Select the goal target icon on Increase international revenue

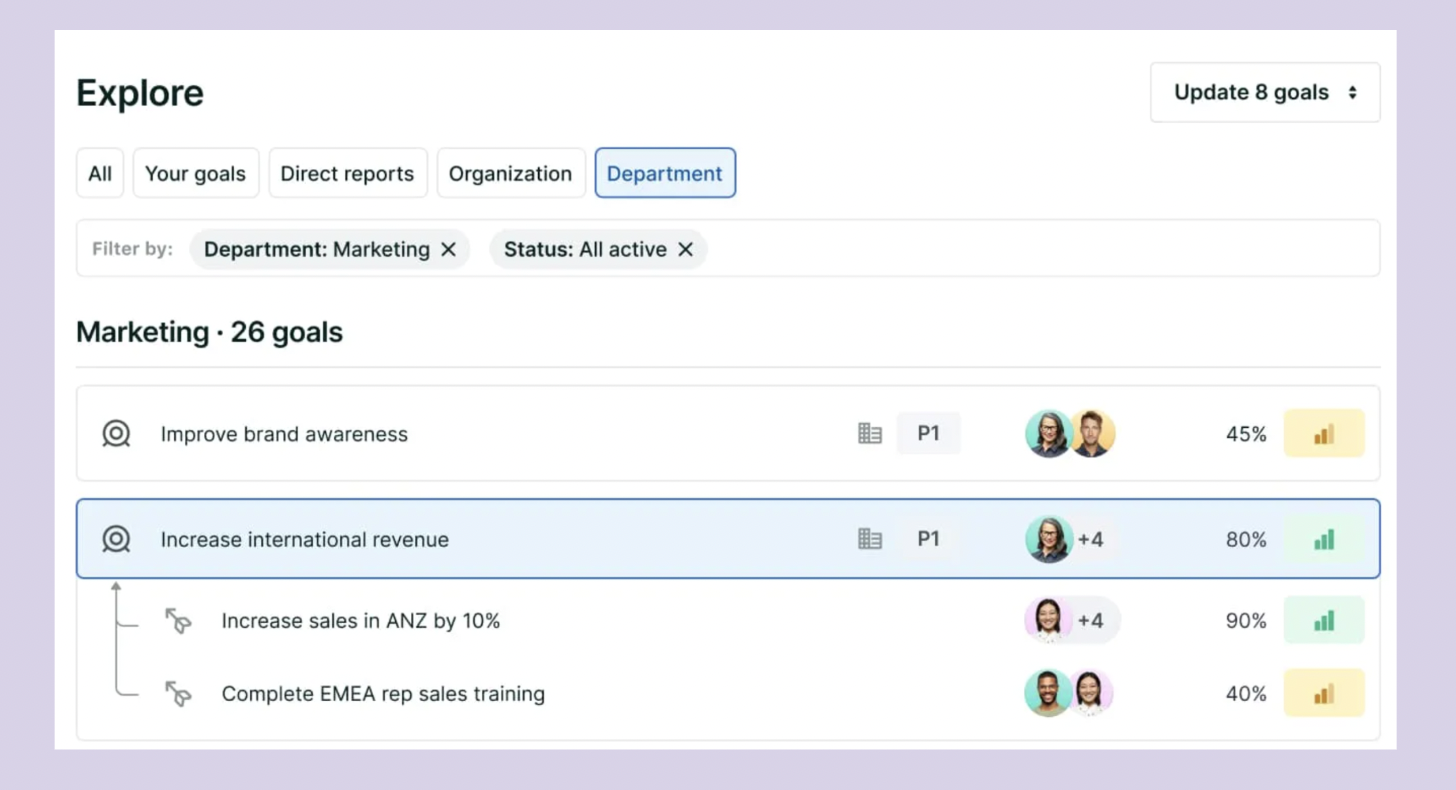116,539
